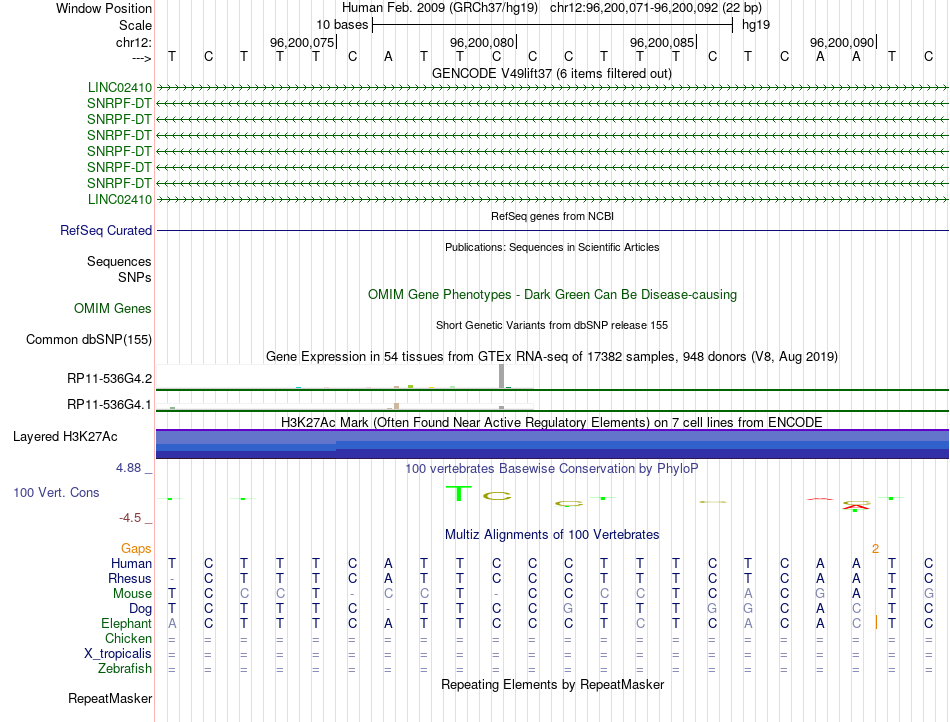
Task: Click the Human Feb. 2009 (GRCh37/hg19) assembly text
Action: tap(440, 8)
